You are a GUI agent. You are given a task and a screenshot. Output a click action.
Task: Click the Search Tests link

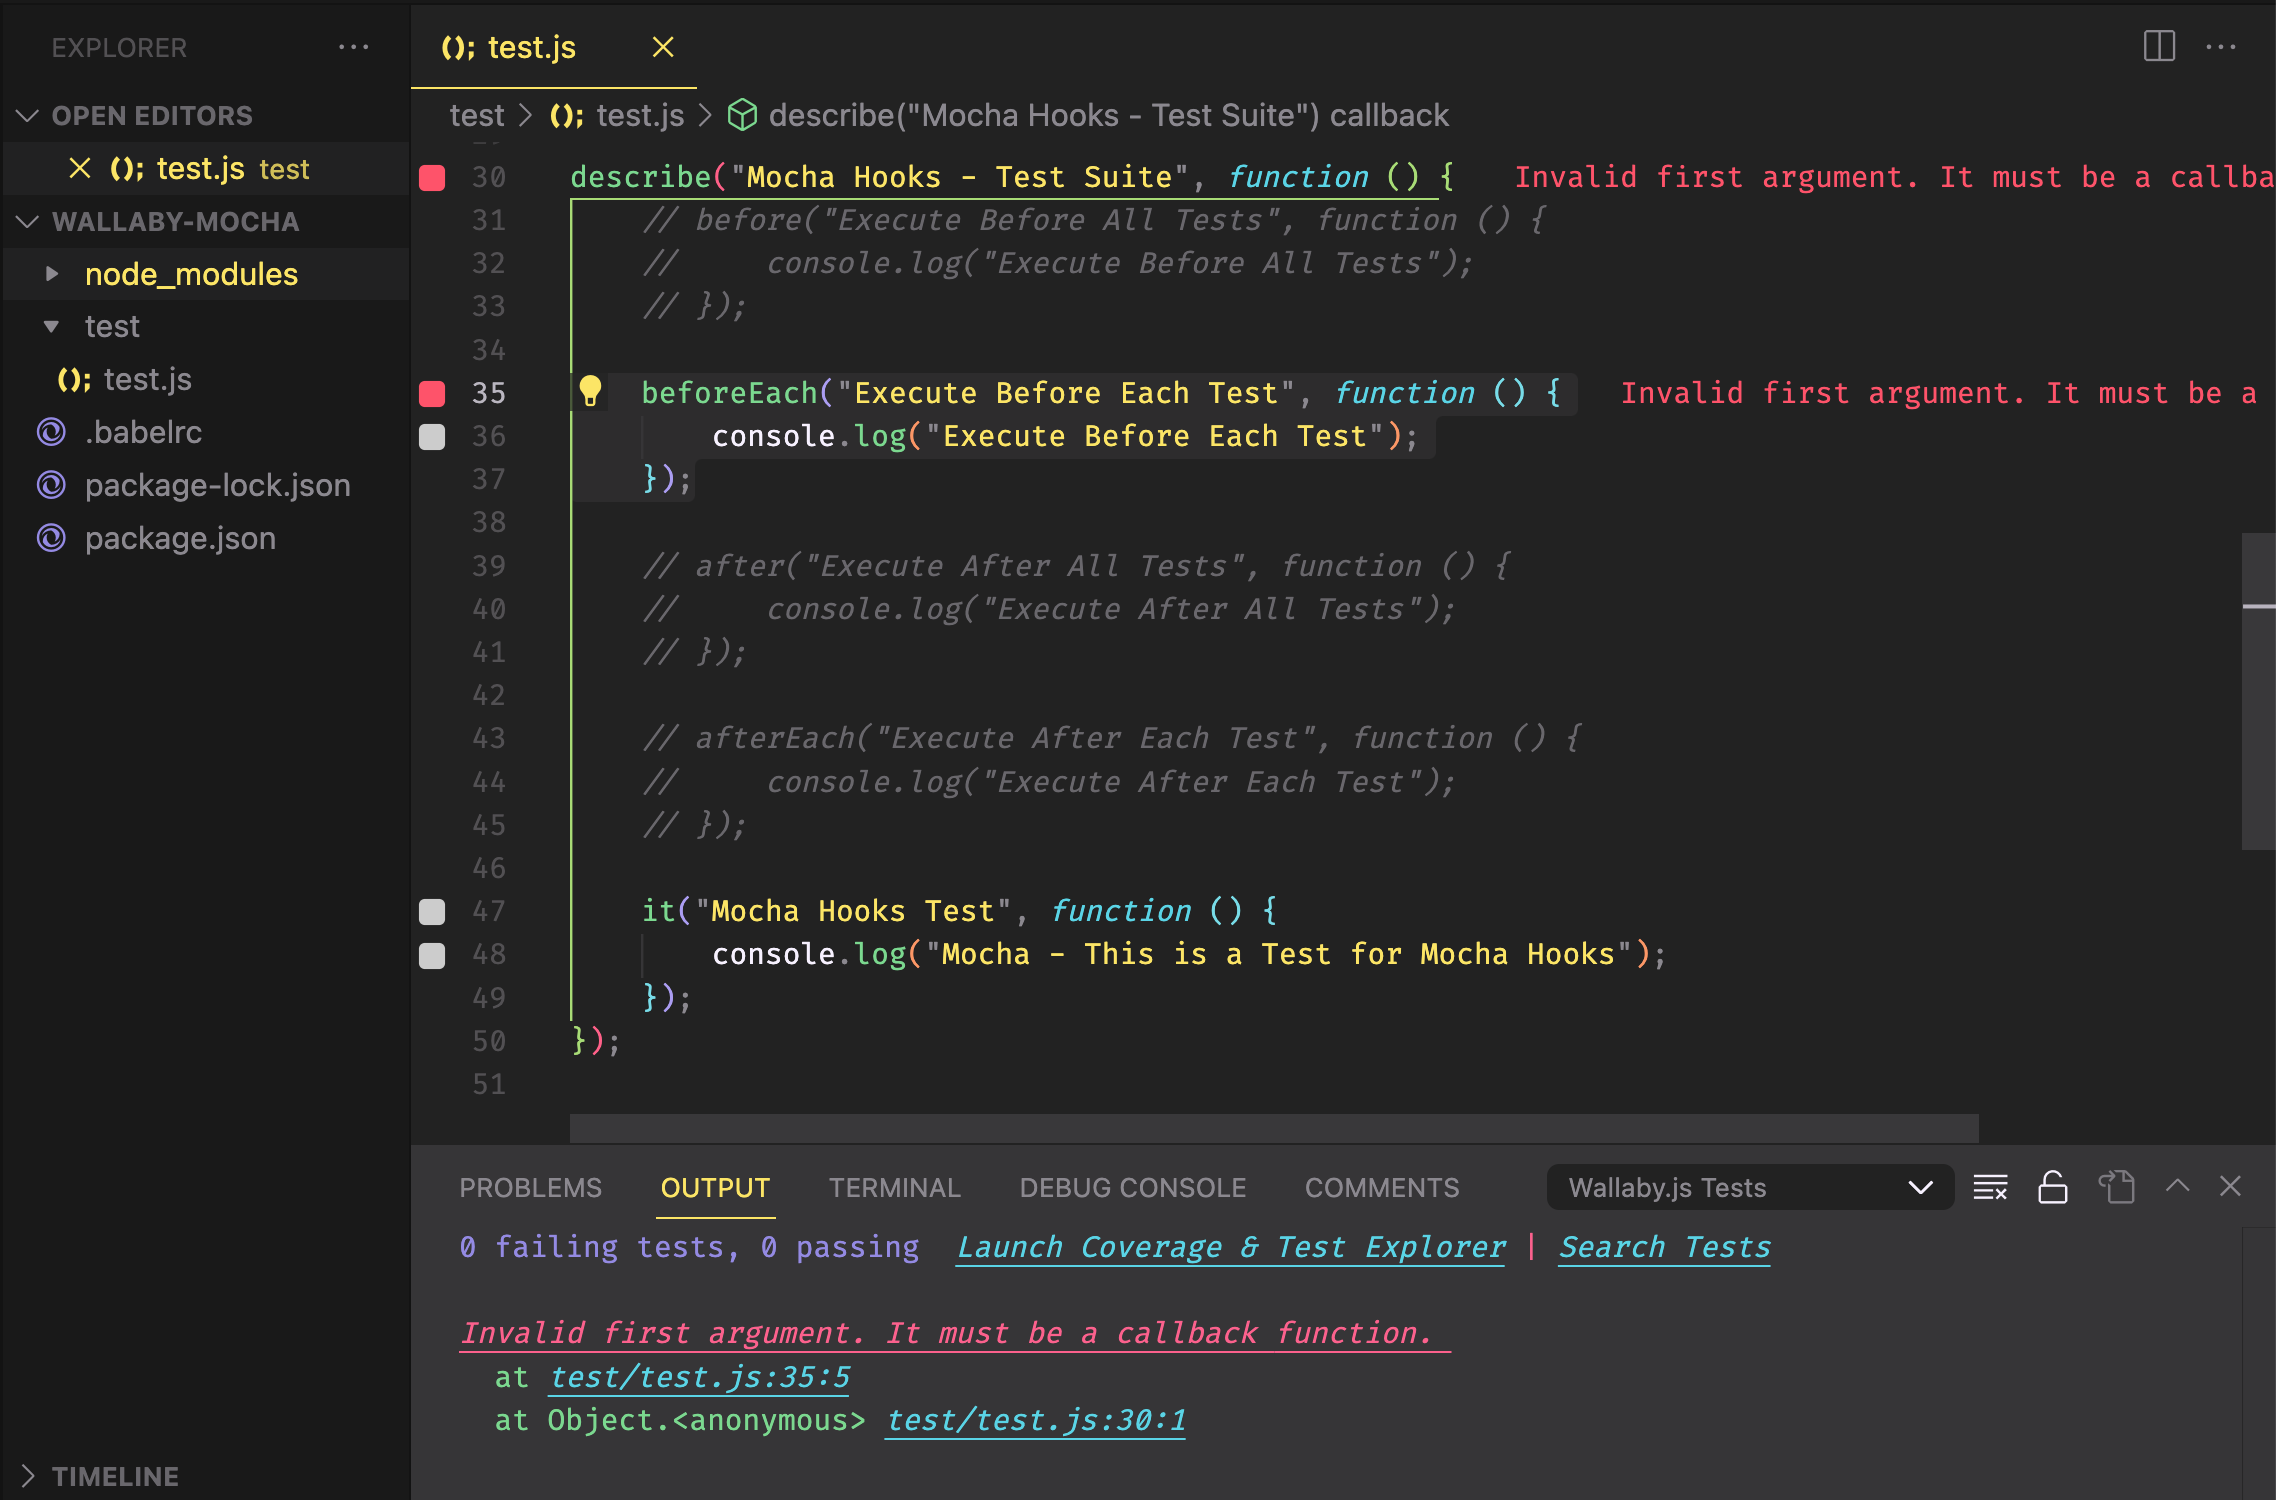pos(1663,1247)
